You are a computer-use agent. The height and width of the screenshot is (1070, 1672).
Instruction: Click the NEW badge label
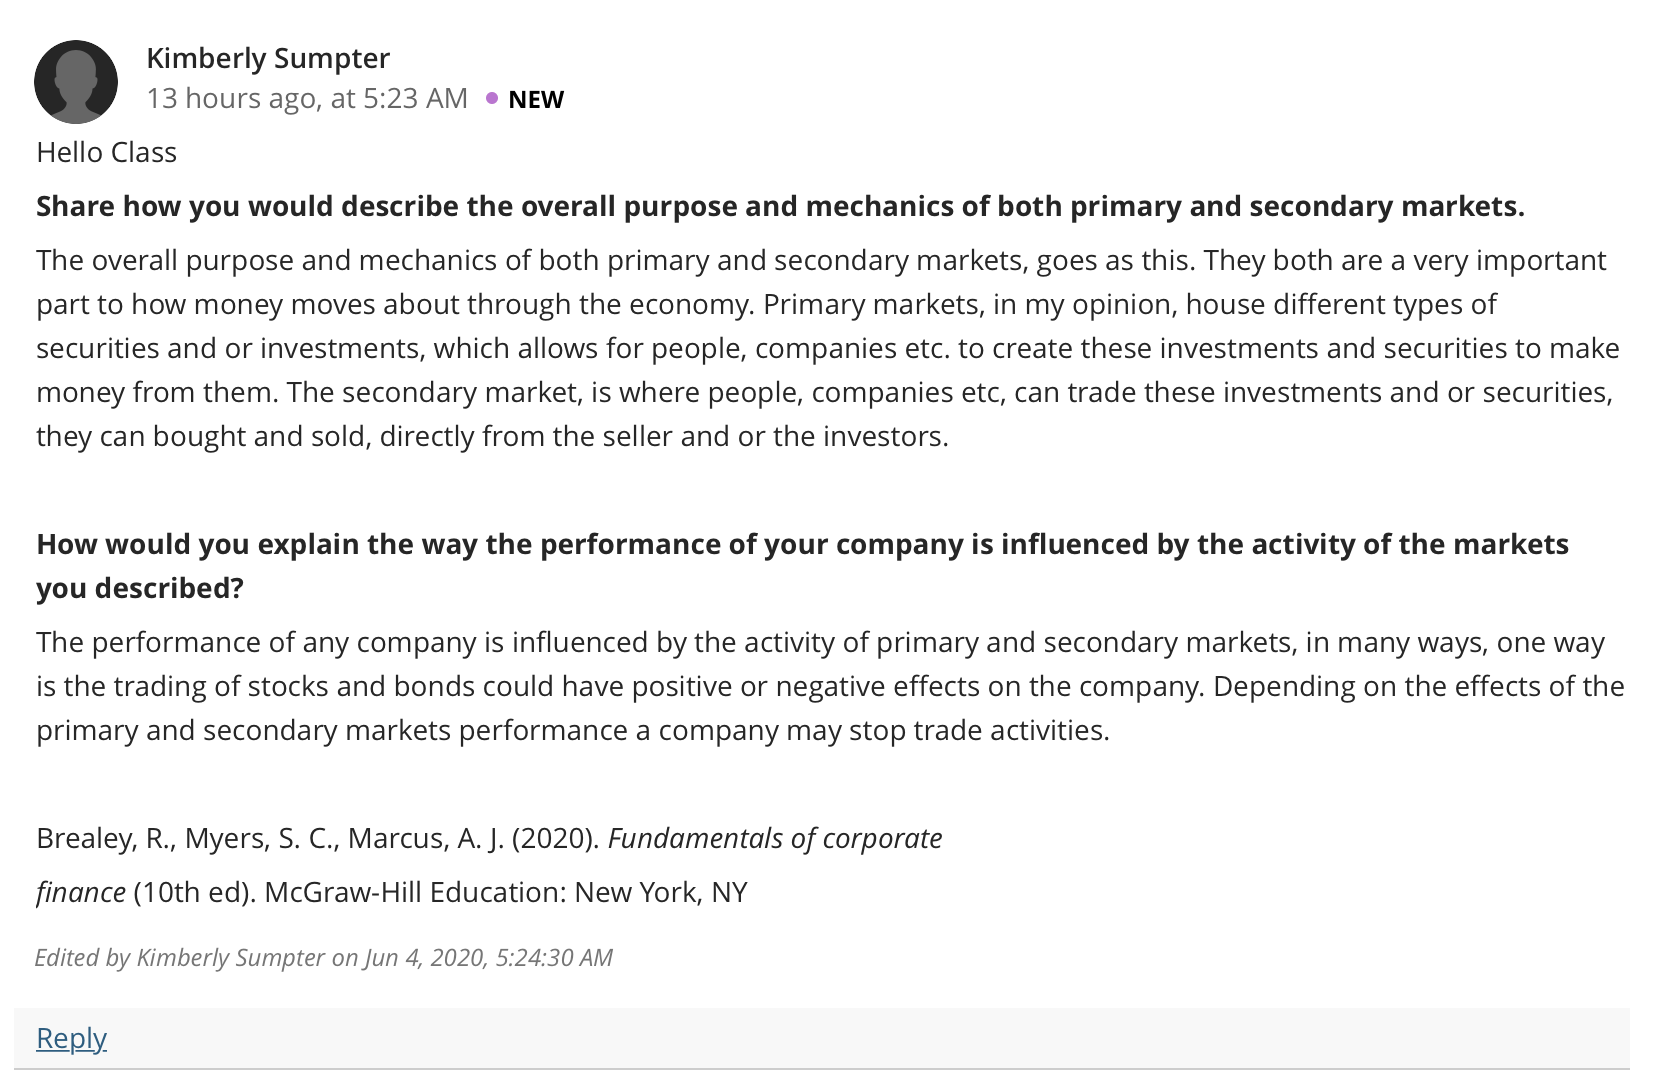pyautogui.click(x=536, y=99)
